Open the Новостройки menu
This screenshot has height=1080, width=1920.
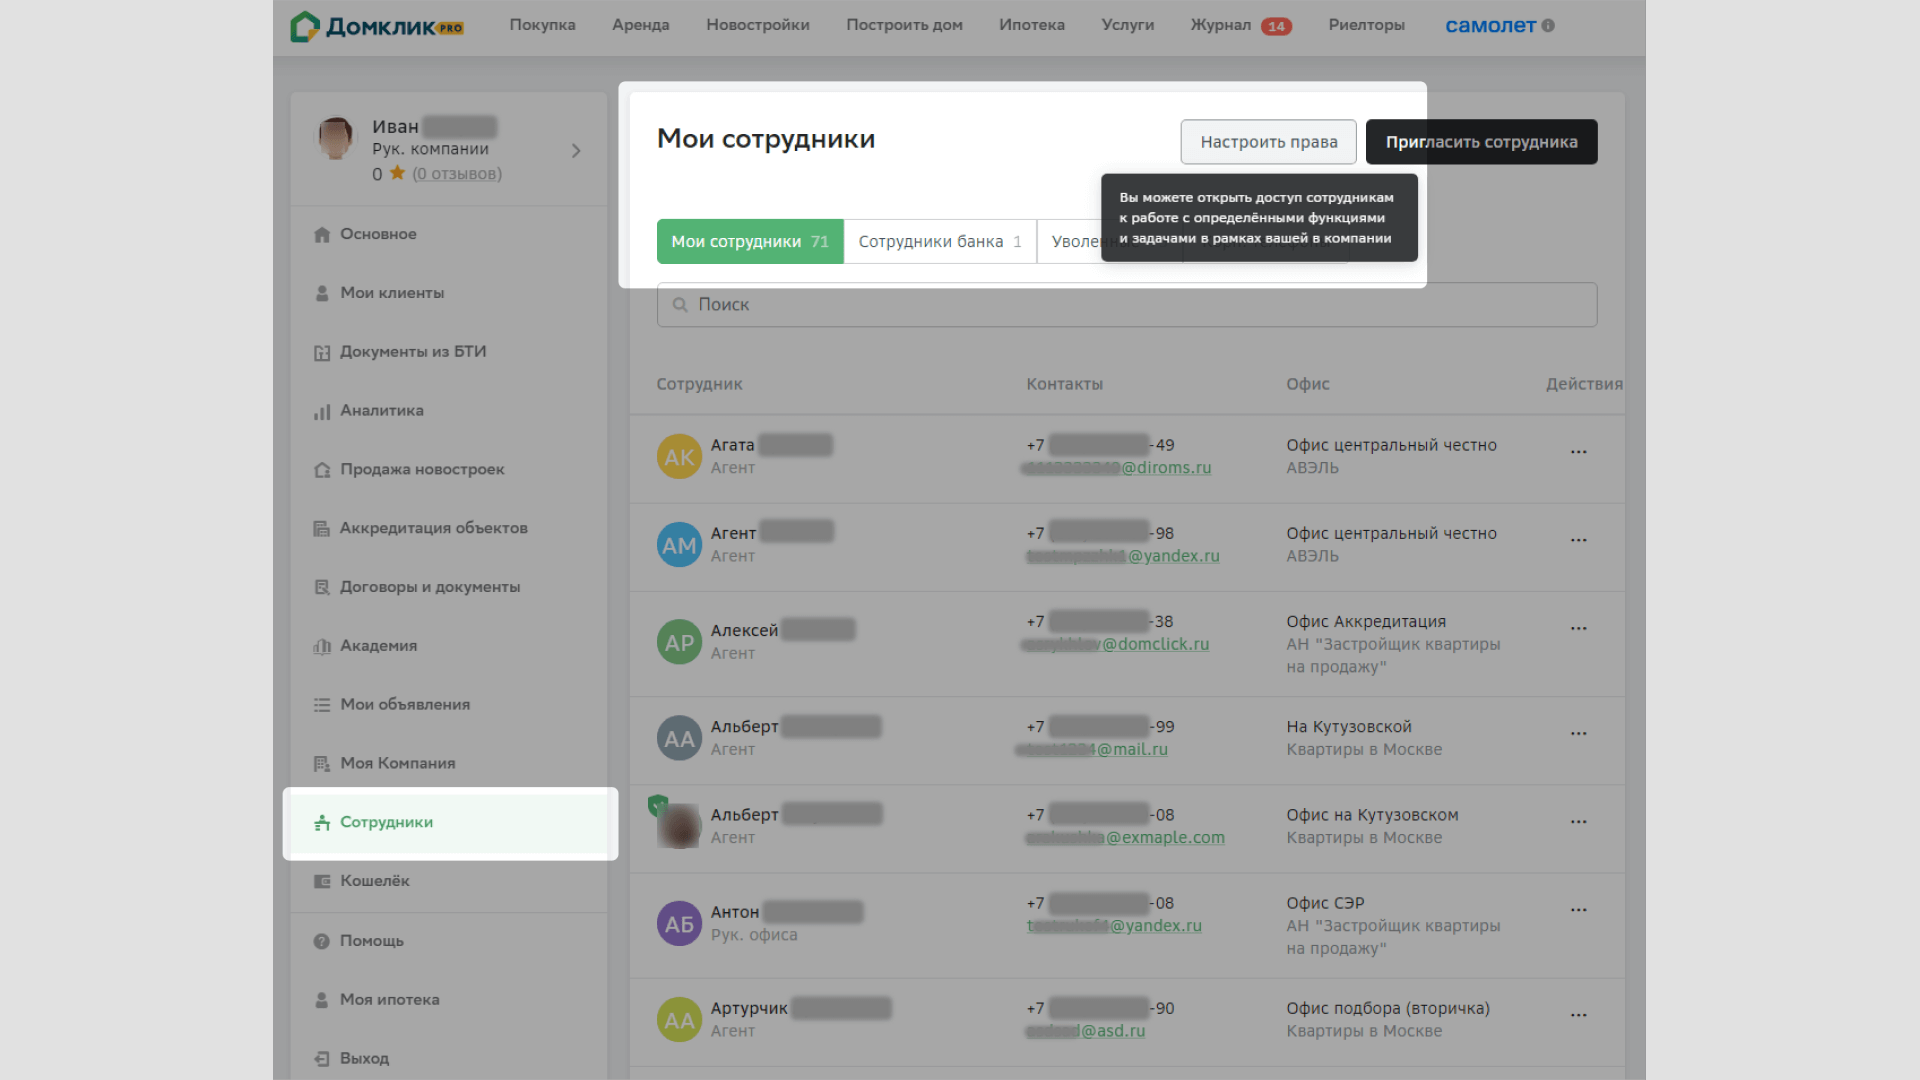(x=757, y=25)
